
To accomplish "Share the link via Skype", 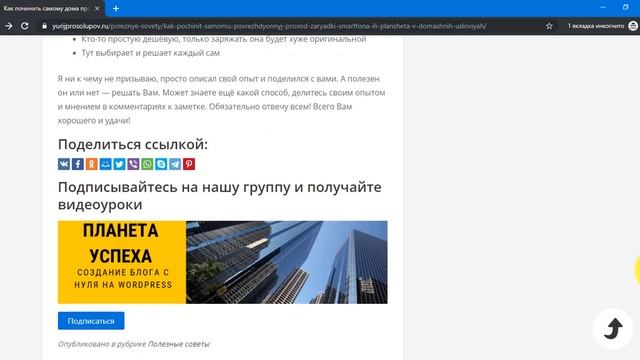I will tap(161, 164).
